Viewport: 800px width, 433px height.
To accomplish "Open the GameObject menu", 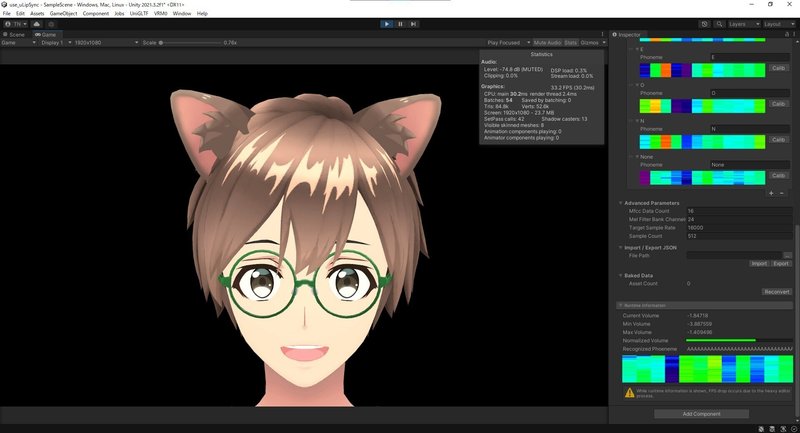I will [63, 14].
